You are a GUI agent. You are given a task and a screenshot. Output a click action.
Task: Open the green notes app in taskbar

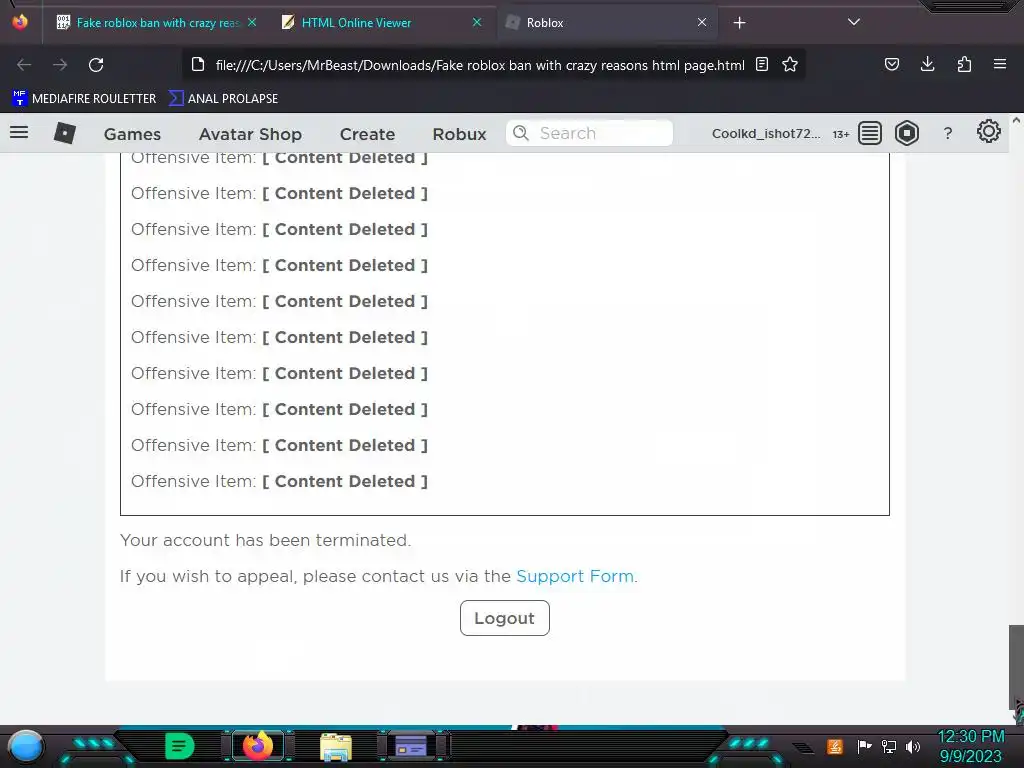(179, 746)
